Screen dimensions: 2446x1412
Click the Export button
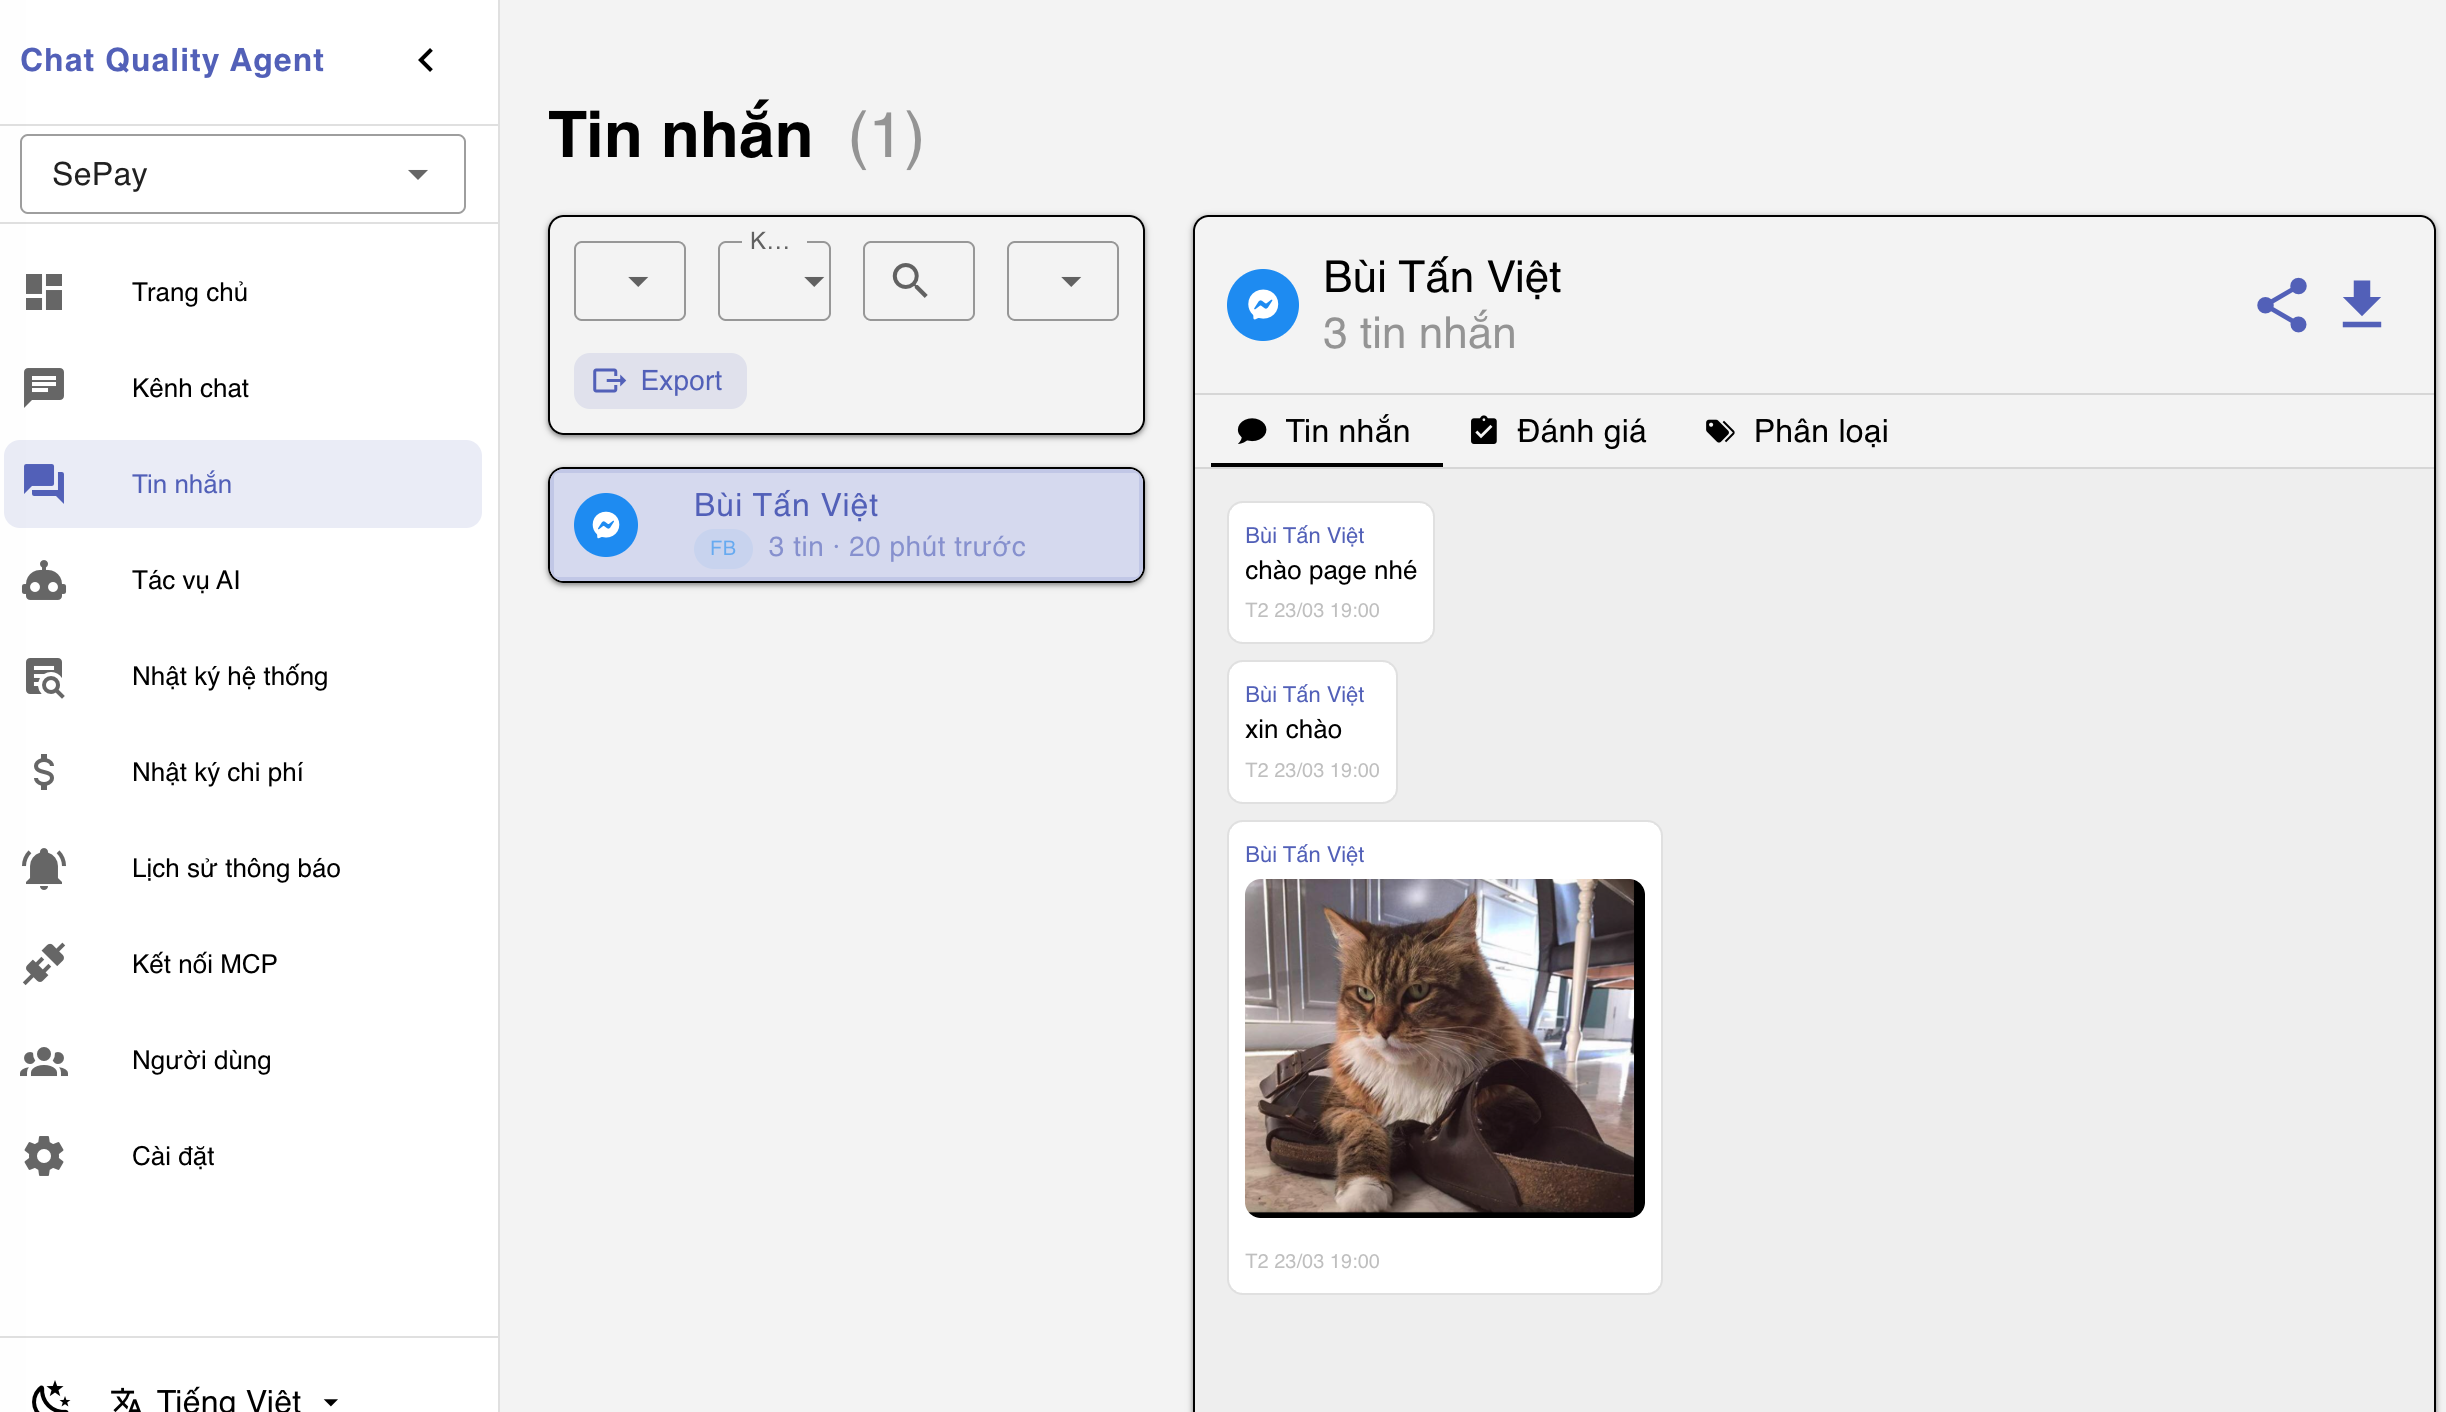660,381
